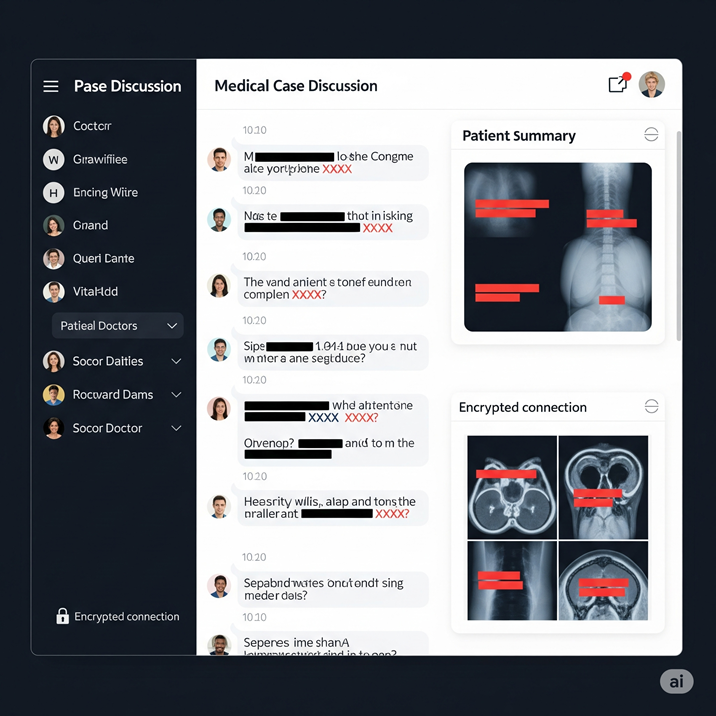Open the message 'The vand anient s tonef eundren'
Image resolution: width=716 pixels, height=716 pixels.
[333, 288]
